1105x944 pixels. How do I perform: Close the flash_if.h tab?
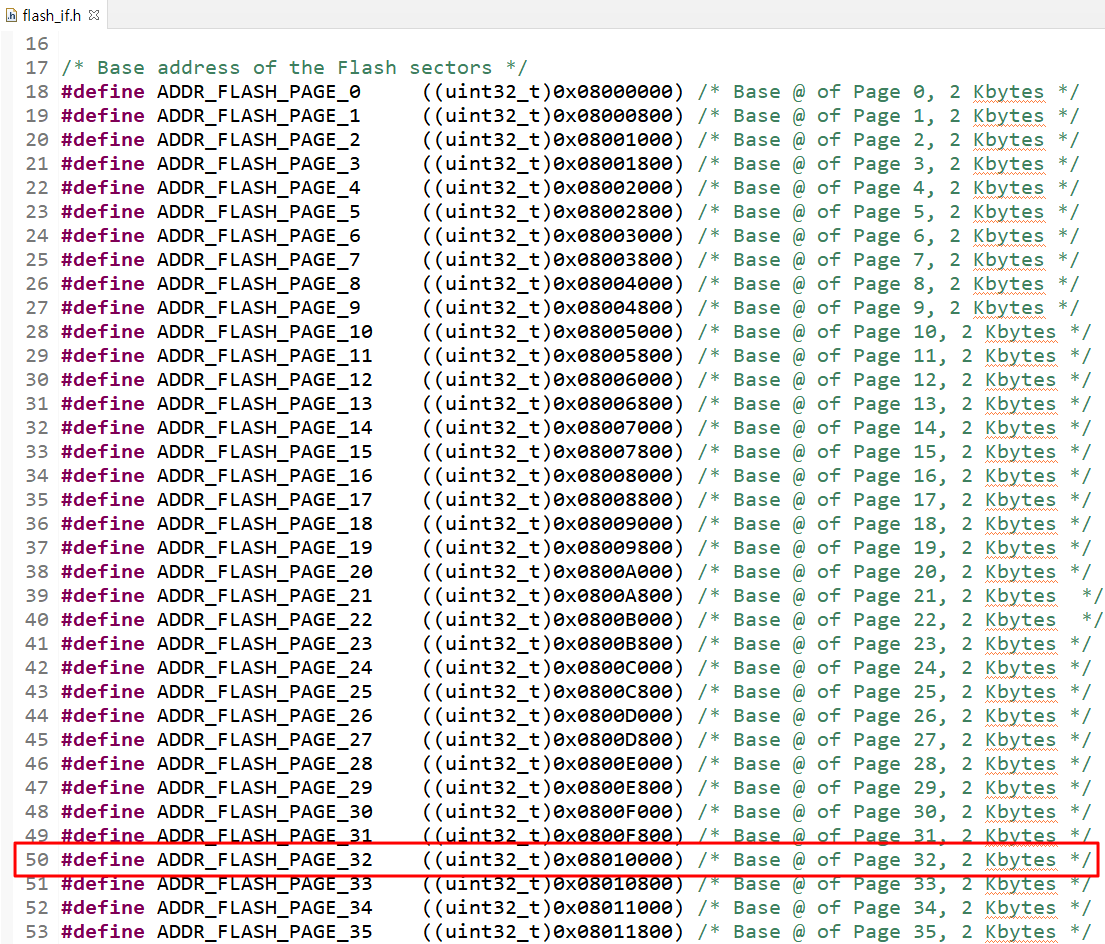click(93, 15)
